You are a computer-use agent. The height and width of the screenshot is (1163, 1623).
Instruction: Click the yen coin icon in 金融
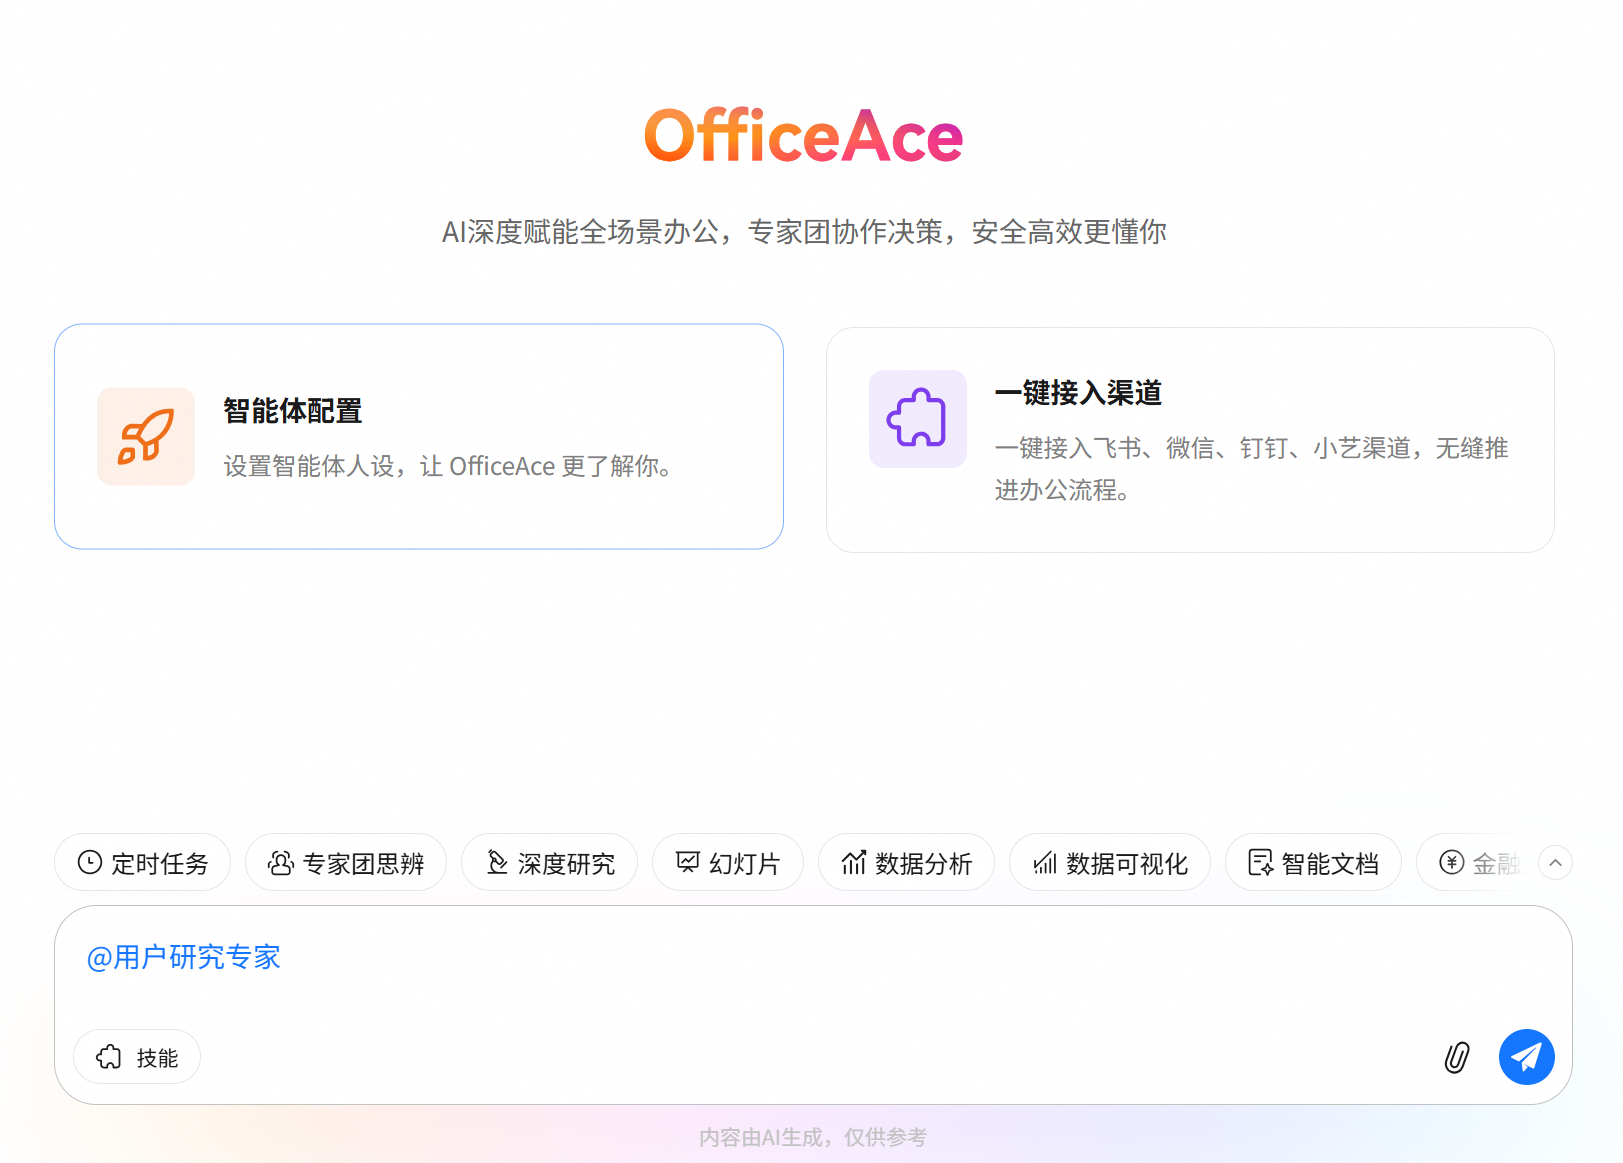1452,862
